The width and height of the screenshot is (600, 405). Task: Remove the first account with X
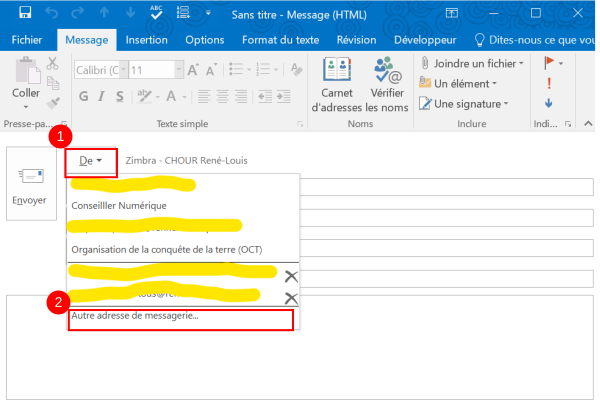291,276
